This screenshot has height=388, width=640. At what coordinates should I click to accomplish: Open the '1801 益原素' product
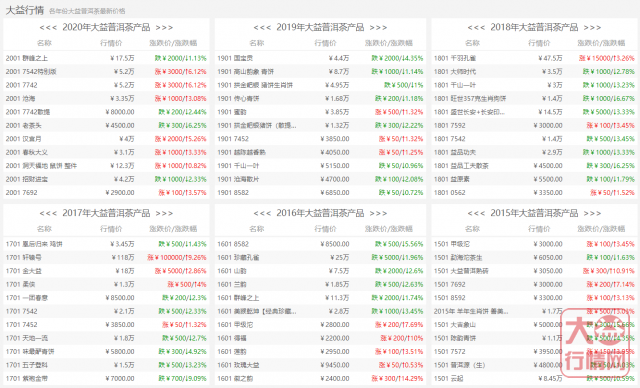(452, 179)
